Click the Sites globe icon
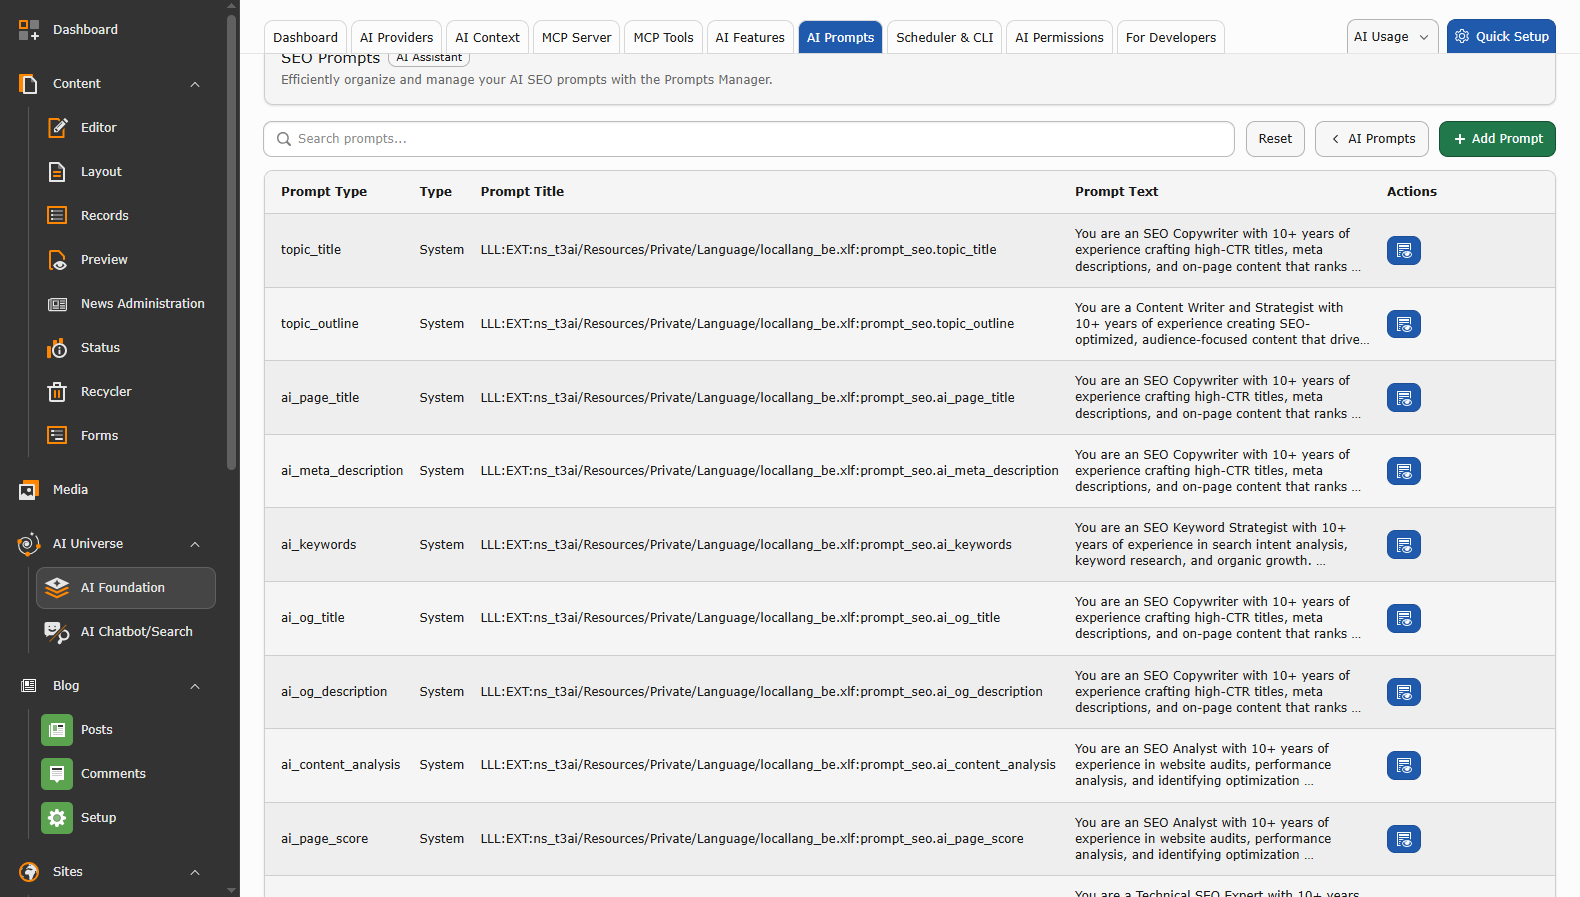This screenshot has width=1580, height=897. click(29, 872)
